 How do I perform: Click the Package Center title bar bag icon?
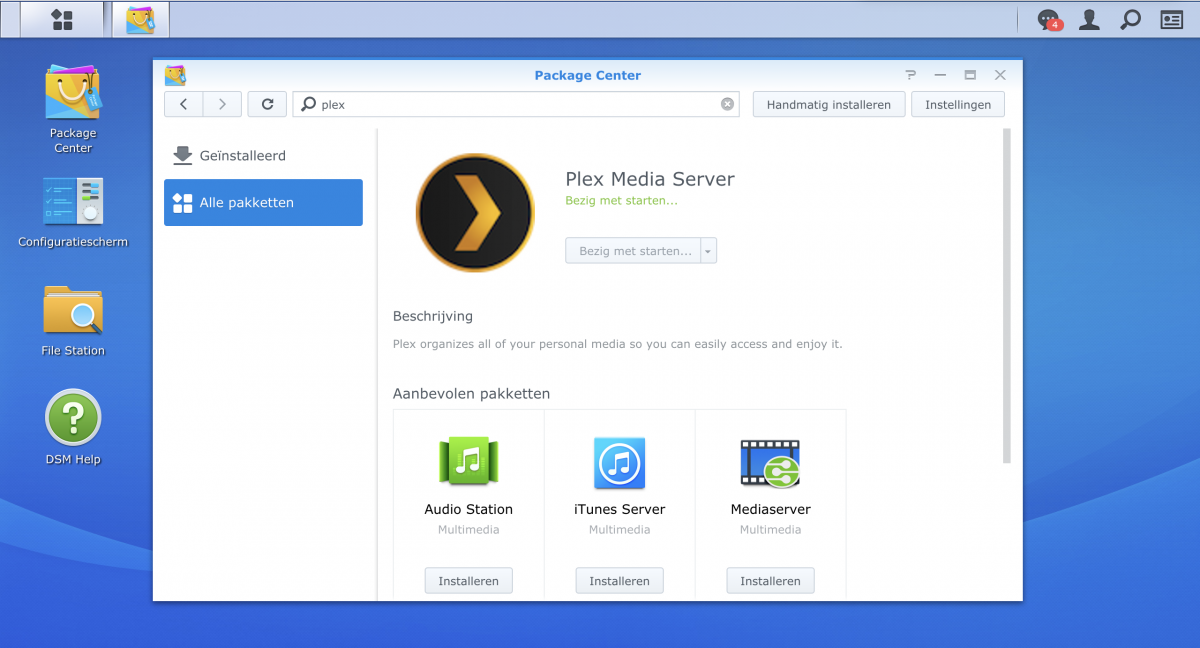click(175, 75)
